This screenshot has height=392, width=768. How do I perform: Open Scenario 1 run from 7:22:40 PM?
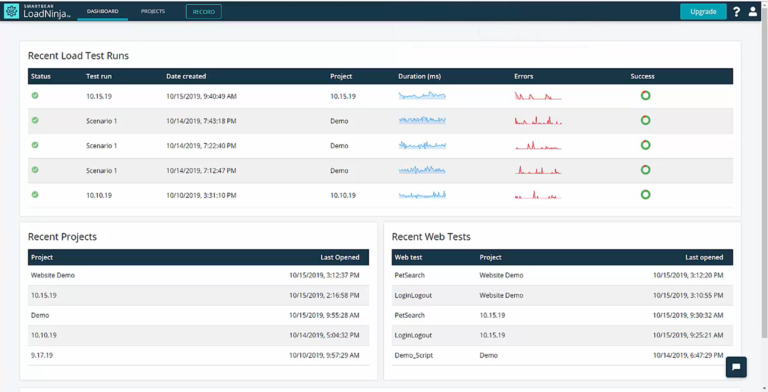click(x=101, y=146)
